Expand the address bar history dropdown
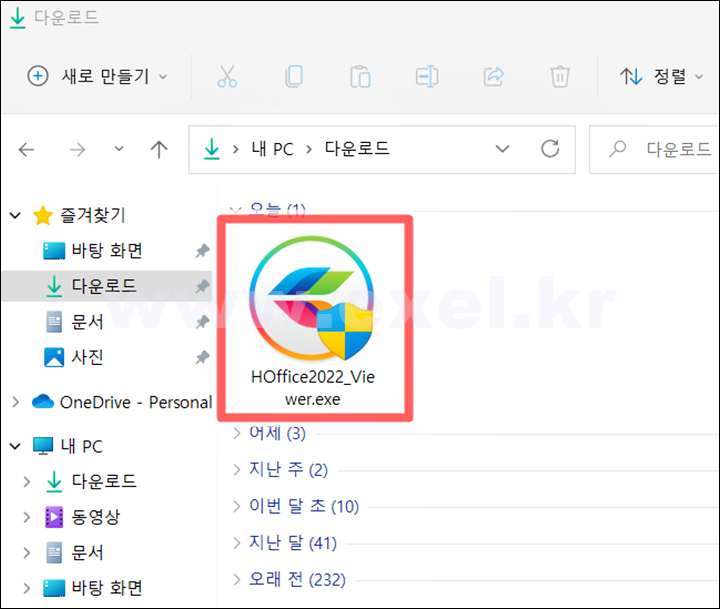720x609 pixels. (502, 149)
